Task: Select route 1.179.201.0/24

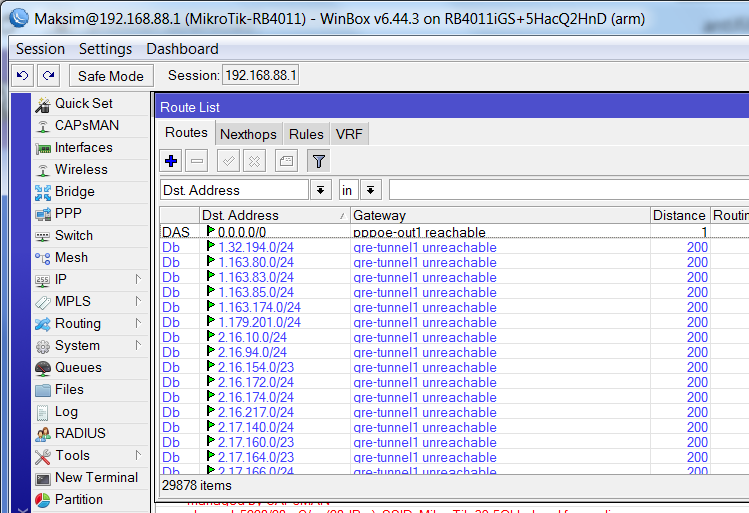Action: click(454, 322)
